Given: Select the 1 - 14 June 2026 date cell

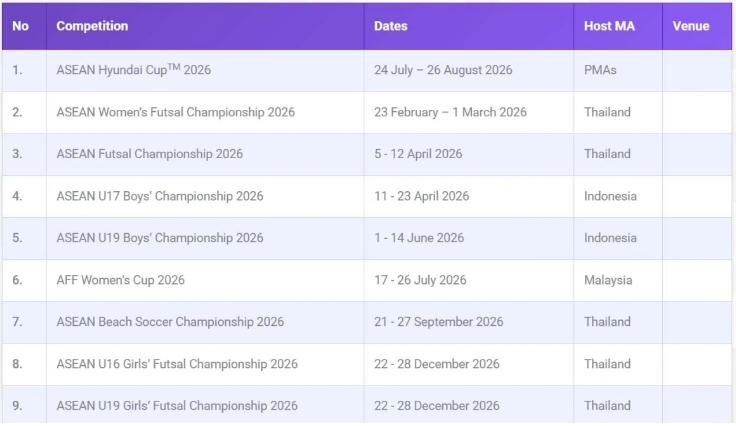Looking at the screenshot, I should 419,238.
